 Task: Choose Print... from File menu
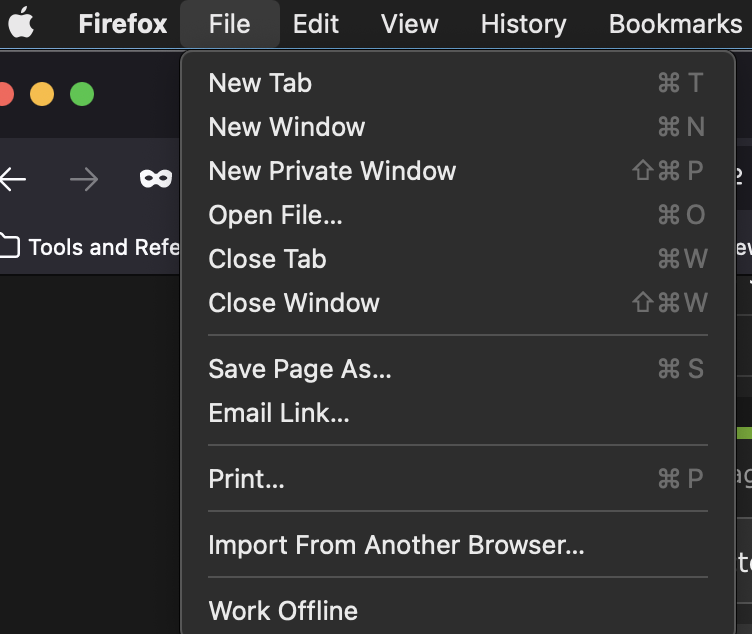click(x=246, y=479)
